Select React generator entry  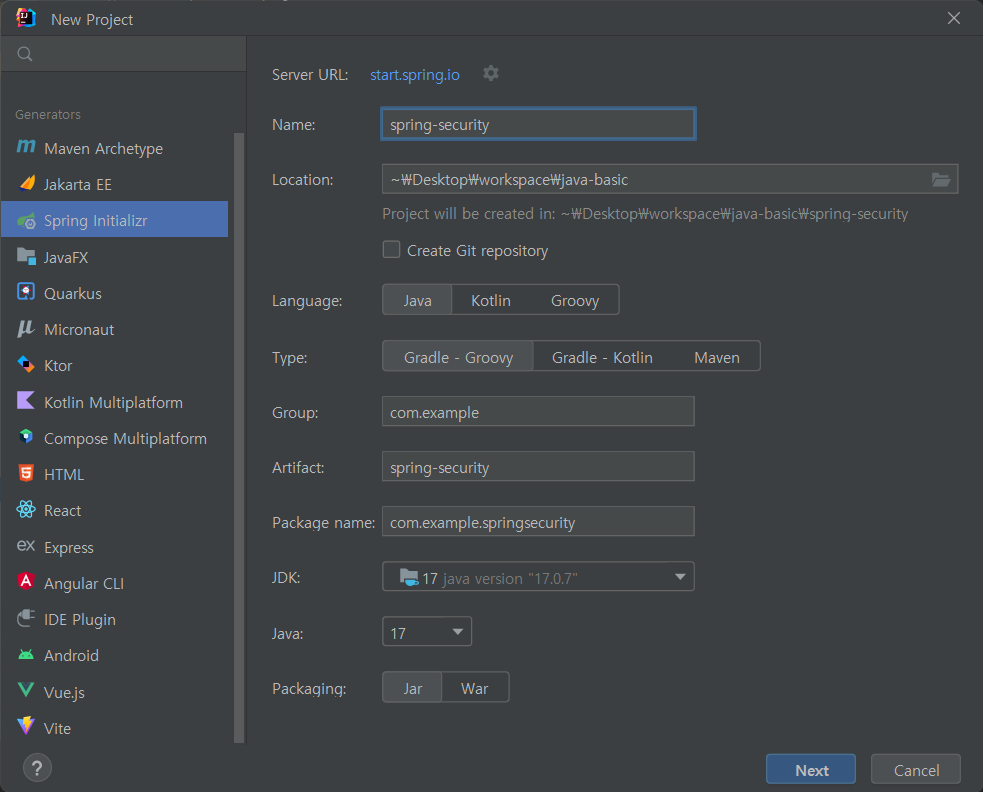point(115,510)
